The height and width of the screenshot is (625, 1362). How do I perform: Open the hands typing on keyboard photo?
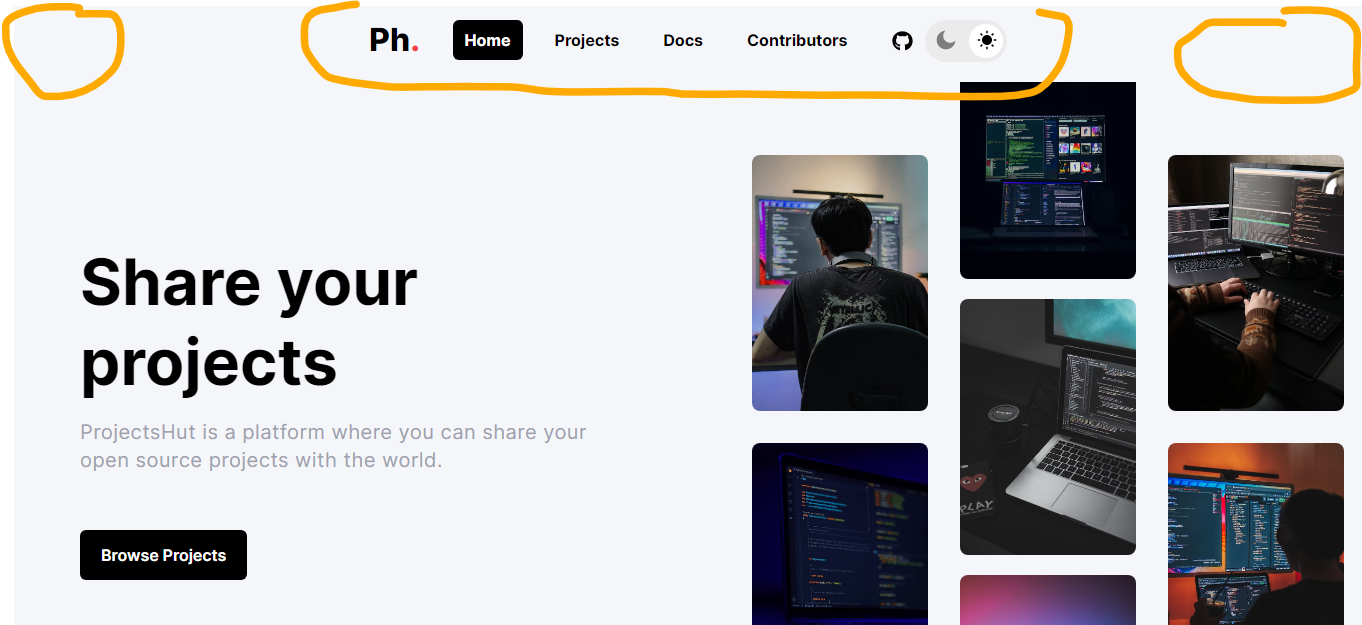(1255, 282)
